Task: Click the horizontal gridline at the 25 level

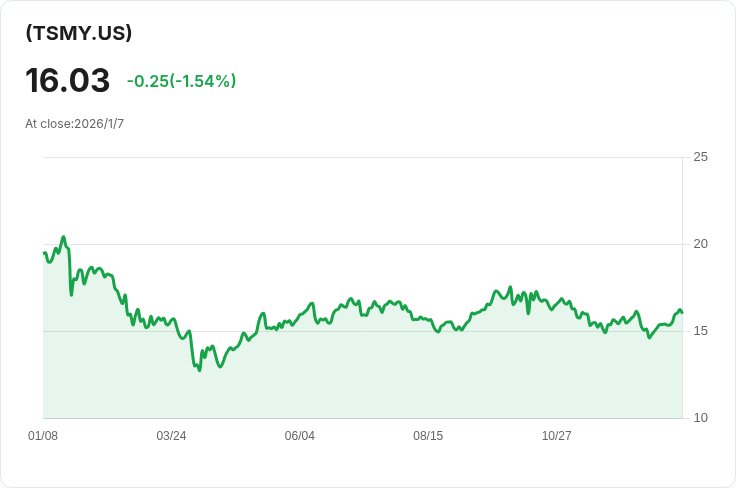Action: pyautogui.click(x=360, y=157)
